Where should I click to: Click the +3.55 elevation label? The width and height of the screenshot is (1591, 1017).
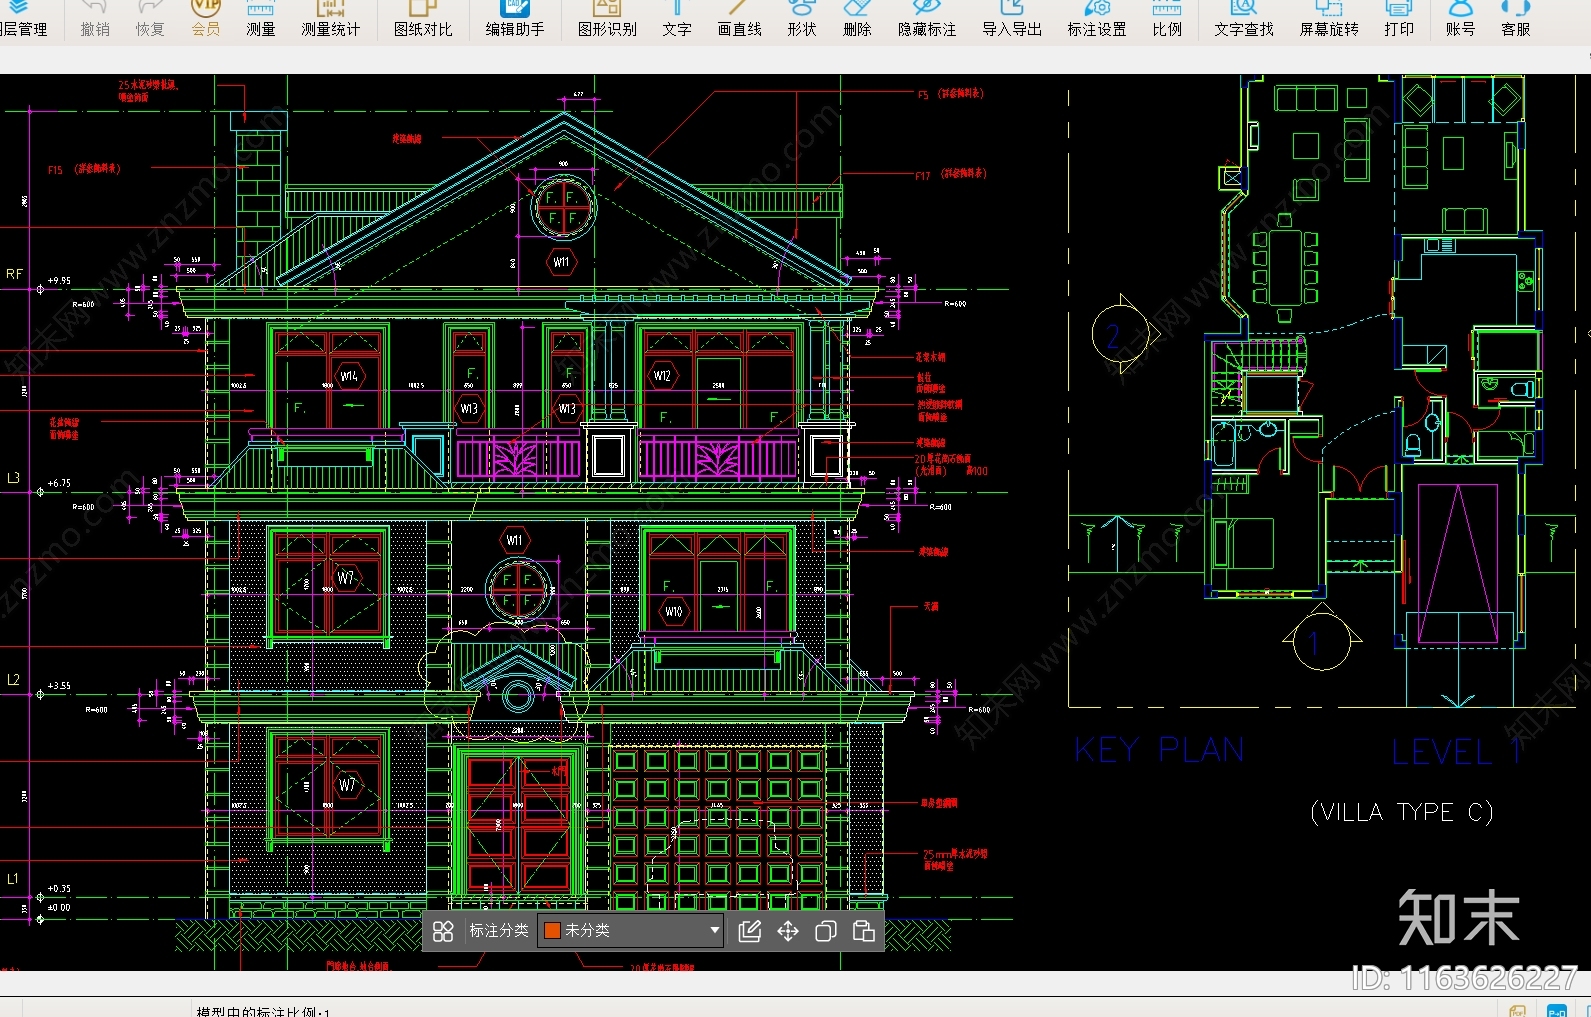point(59,686)
